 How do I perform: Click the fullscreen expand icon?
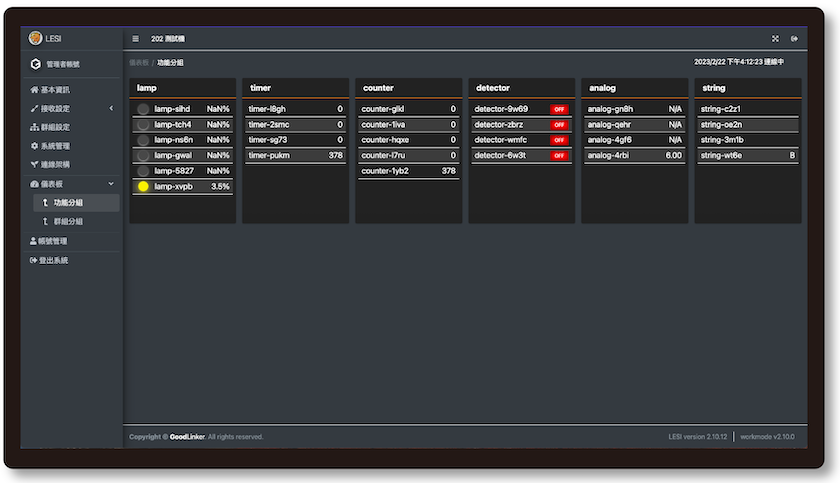(775, 39)
